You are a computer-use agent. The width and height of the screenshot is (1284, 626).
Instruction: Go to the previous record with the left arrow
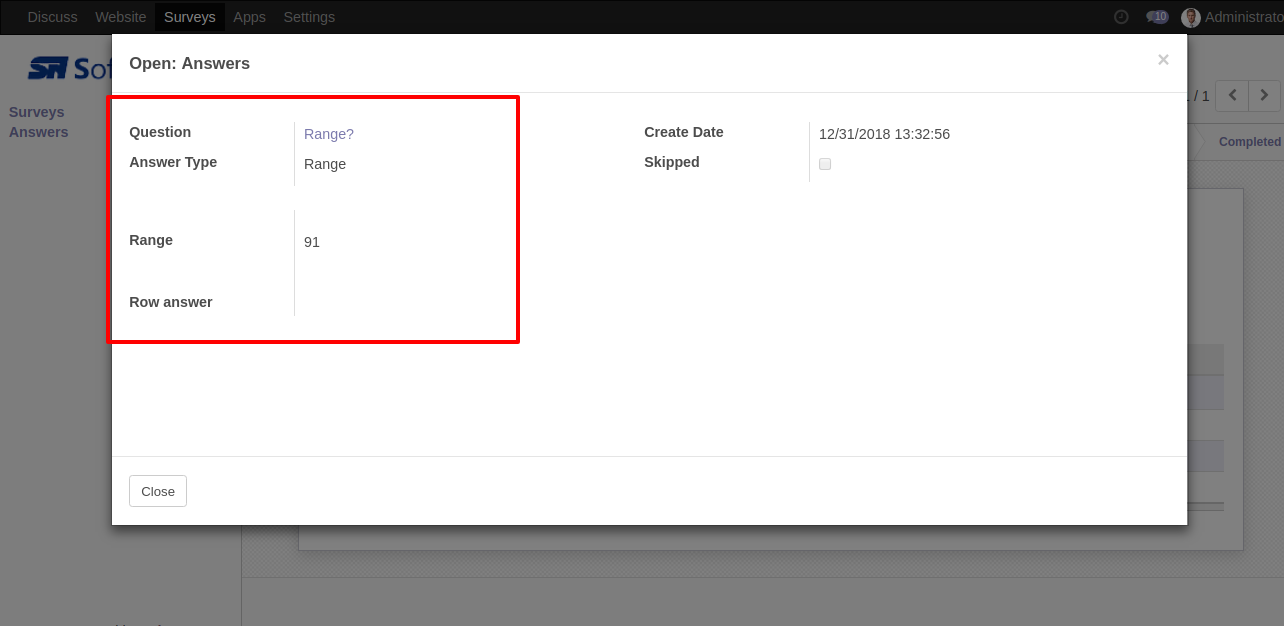(x=1233, y=95)
